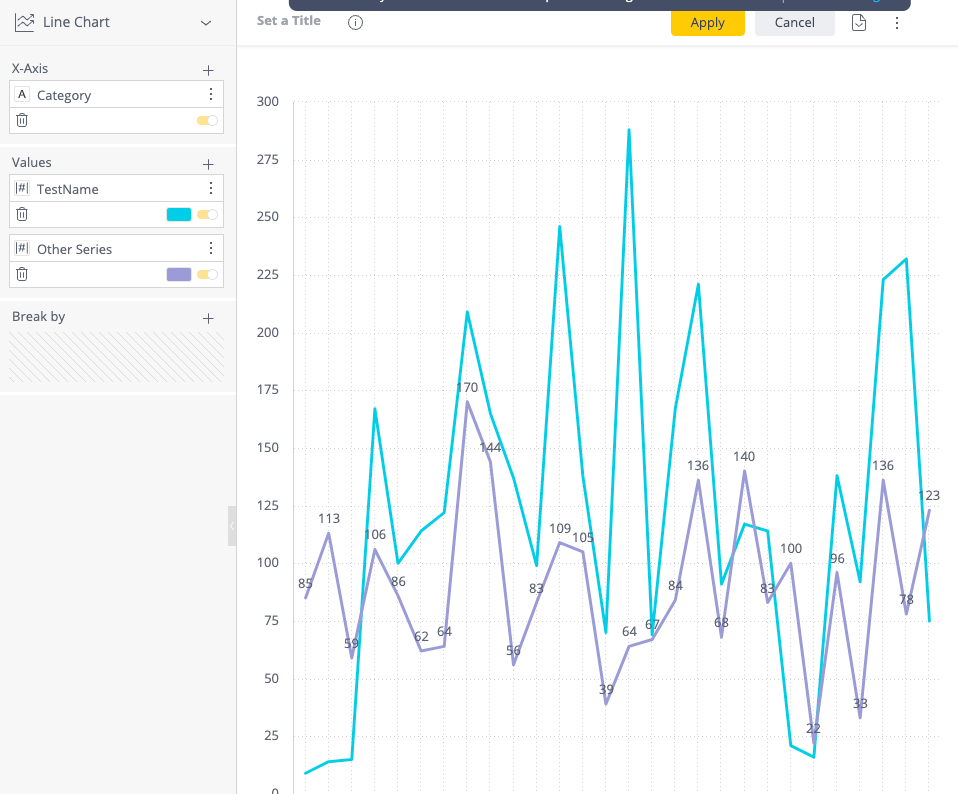
Task: Click the yellow Apply button
Action: pos(707,22)
